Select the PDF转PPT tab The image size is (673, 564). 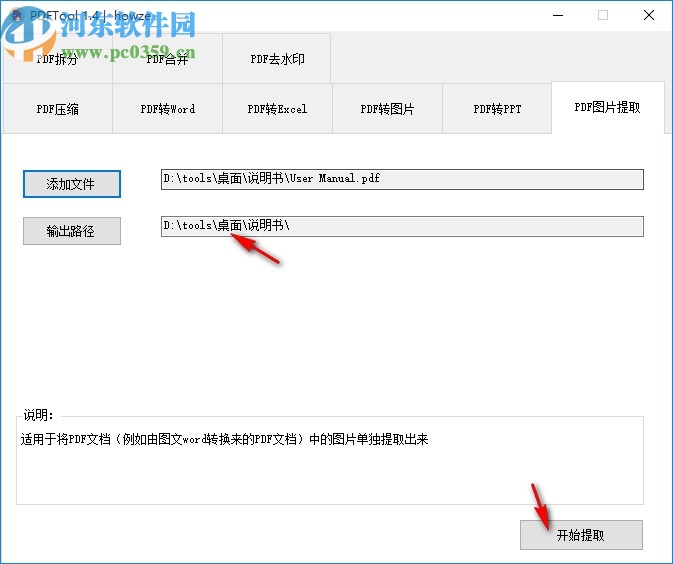pyautogui.click(x=497, y=109)
